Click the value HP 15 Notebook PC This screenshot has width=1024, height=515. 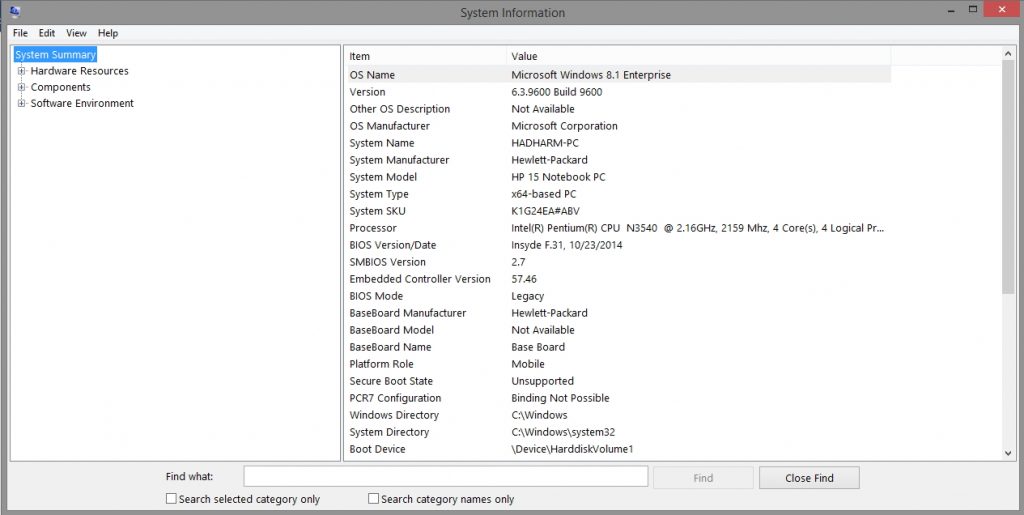point(558,177)
